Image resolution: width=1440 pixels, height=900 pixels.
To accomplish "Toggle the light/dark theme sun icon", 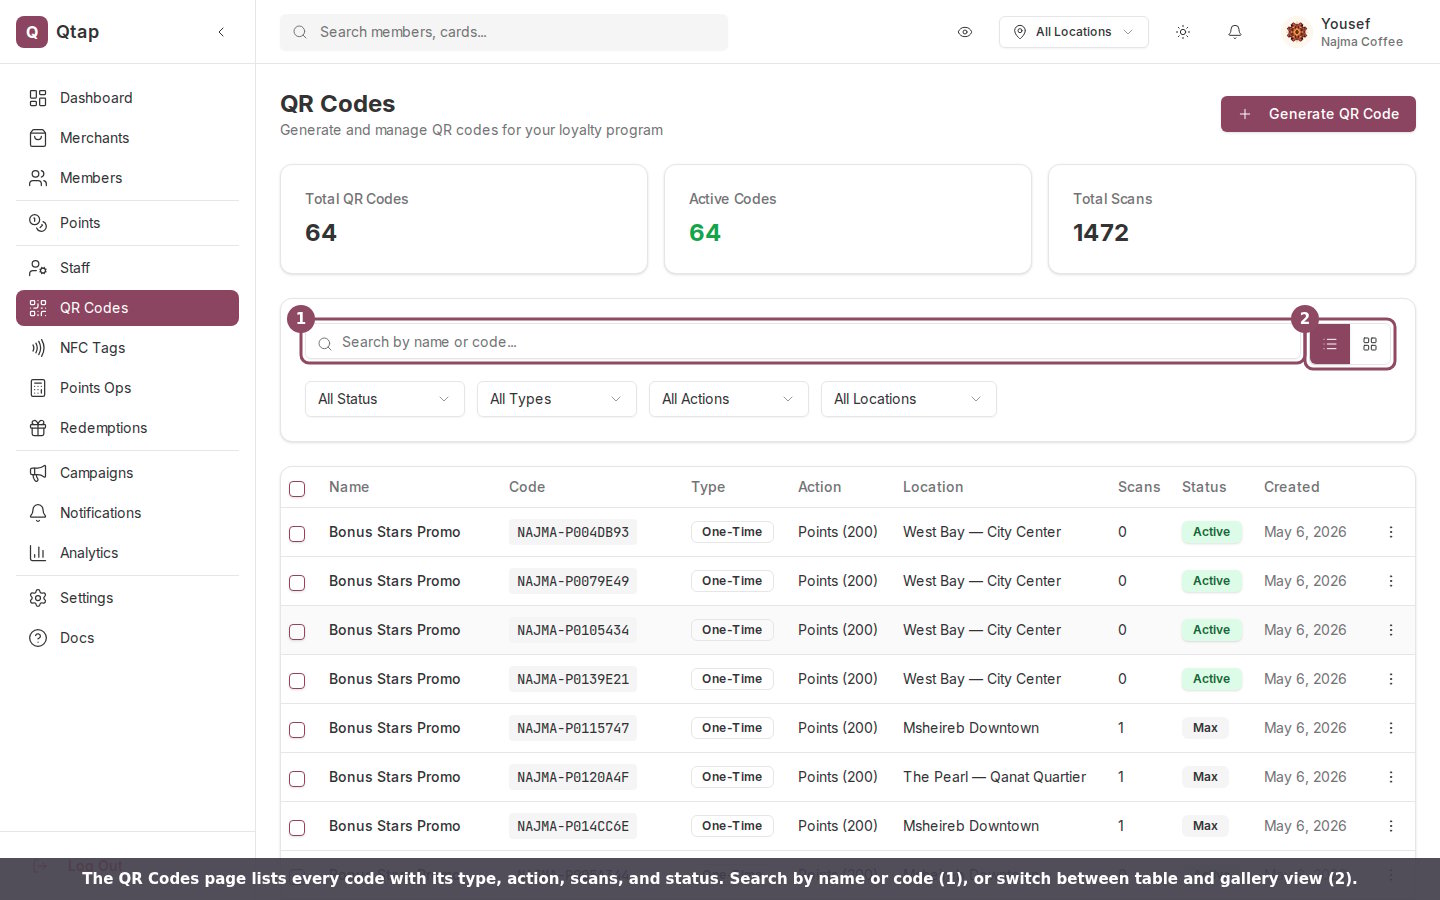I will point(1183,32).
